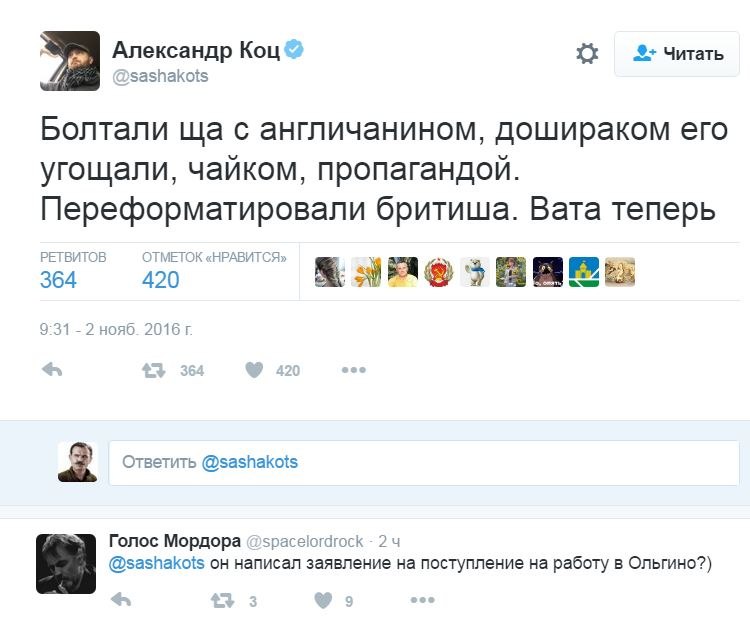Viewport: 750px width, 623px height.
Task: Like the main tweet heart icon
Action: pyautogui.click(x=254, y=370)
